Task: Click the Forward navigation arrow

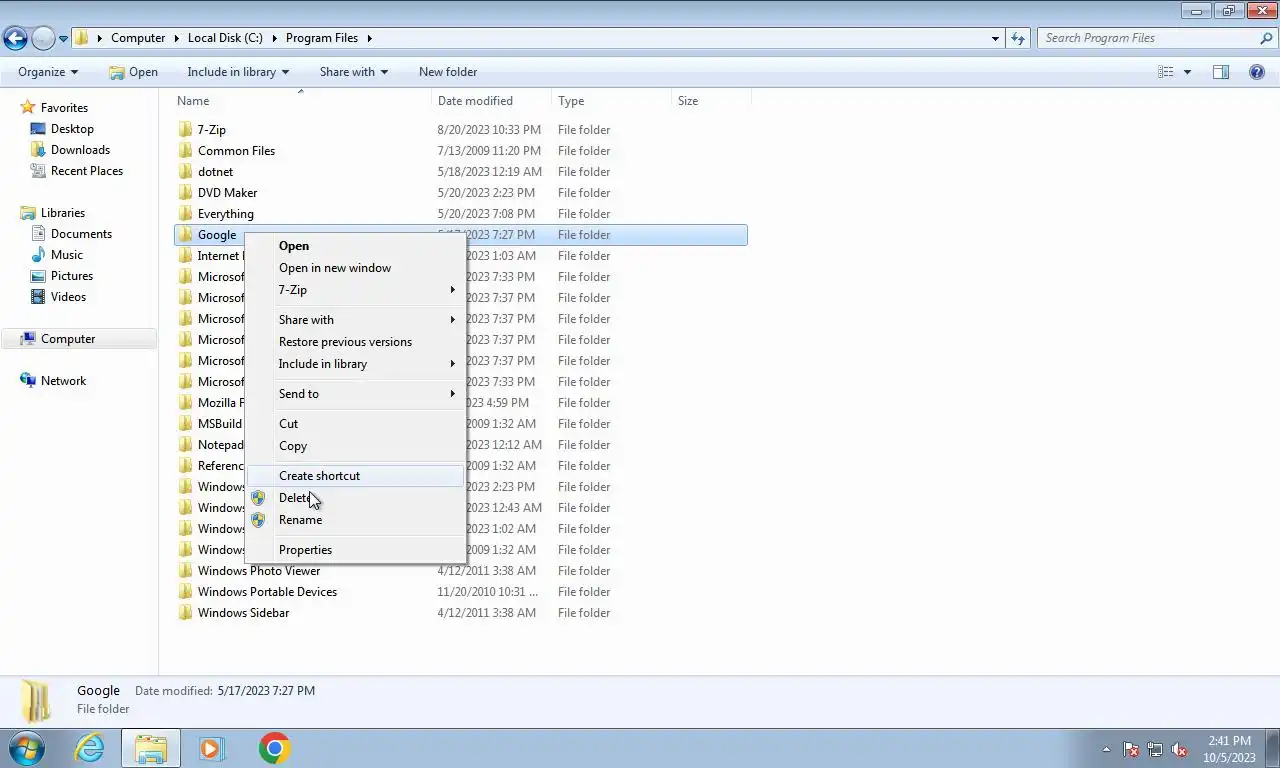Action: click(x=43, y=39)
